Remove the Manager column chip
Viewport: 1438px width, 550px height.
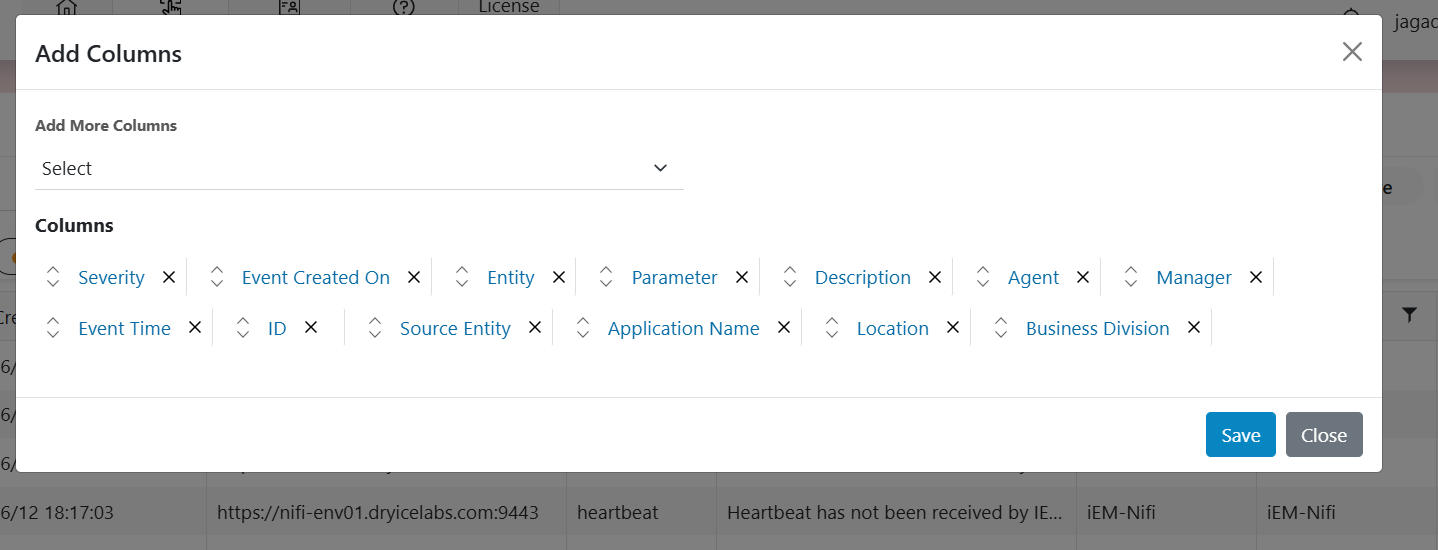coord(1256,277)
